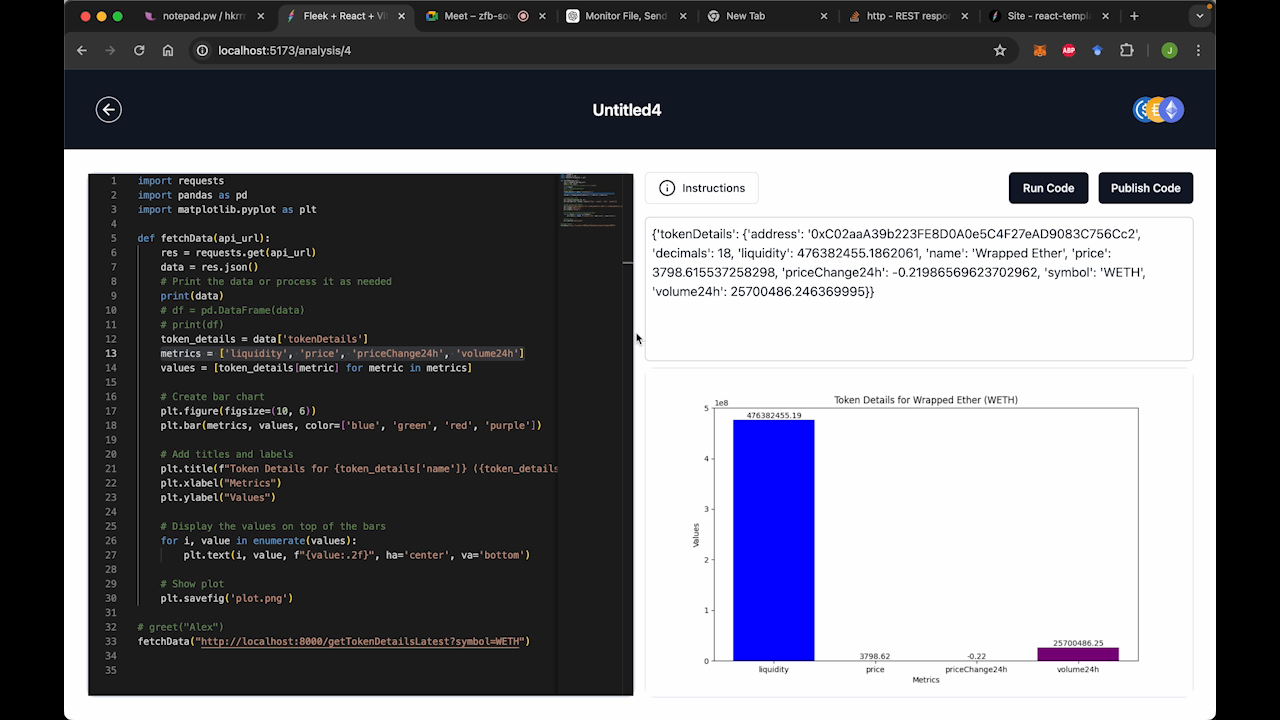Close the notepad.pw tab
Viewport: 1280px width, 720px height.
click(261, 16)
